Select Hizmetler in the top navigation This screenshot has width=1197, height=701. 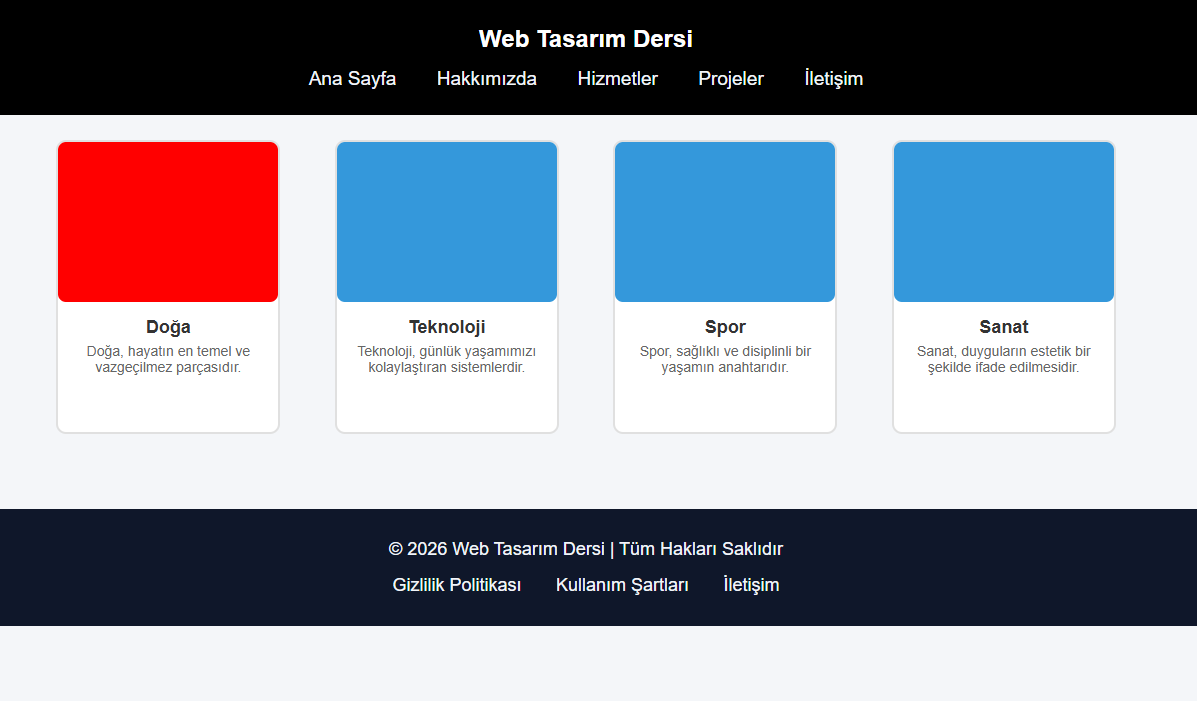[617, 79]
